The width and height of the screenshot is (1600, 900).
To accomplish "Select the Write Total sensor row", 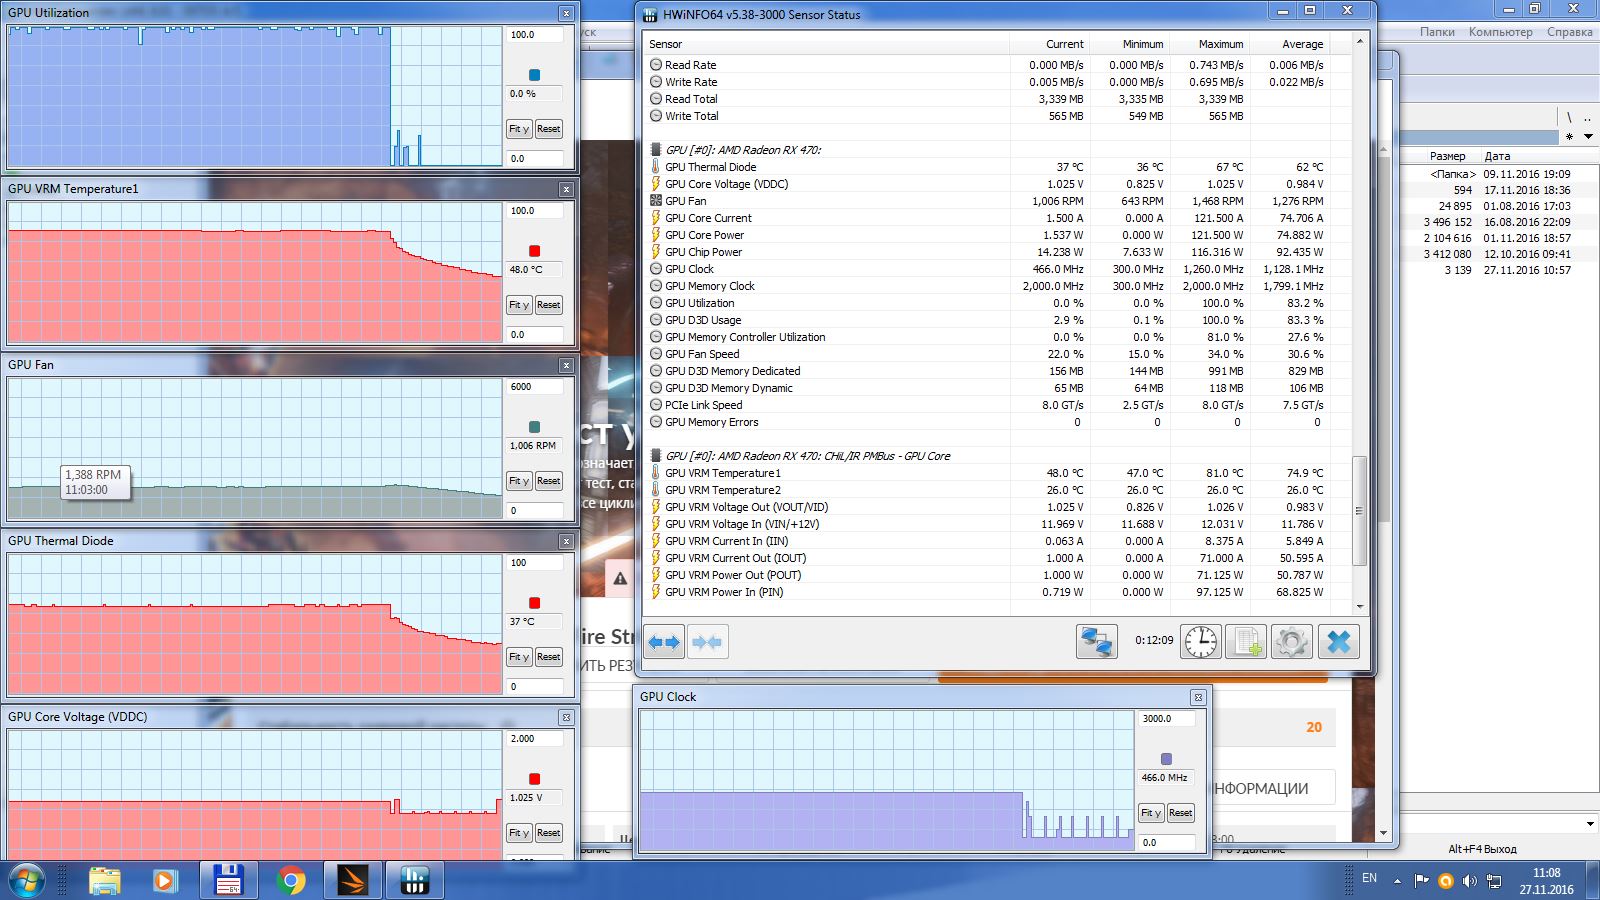I will (x=996, y=116).
